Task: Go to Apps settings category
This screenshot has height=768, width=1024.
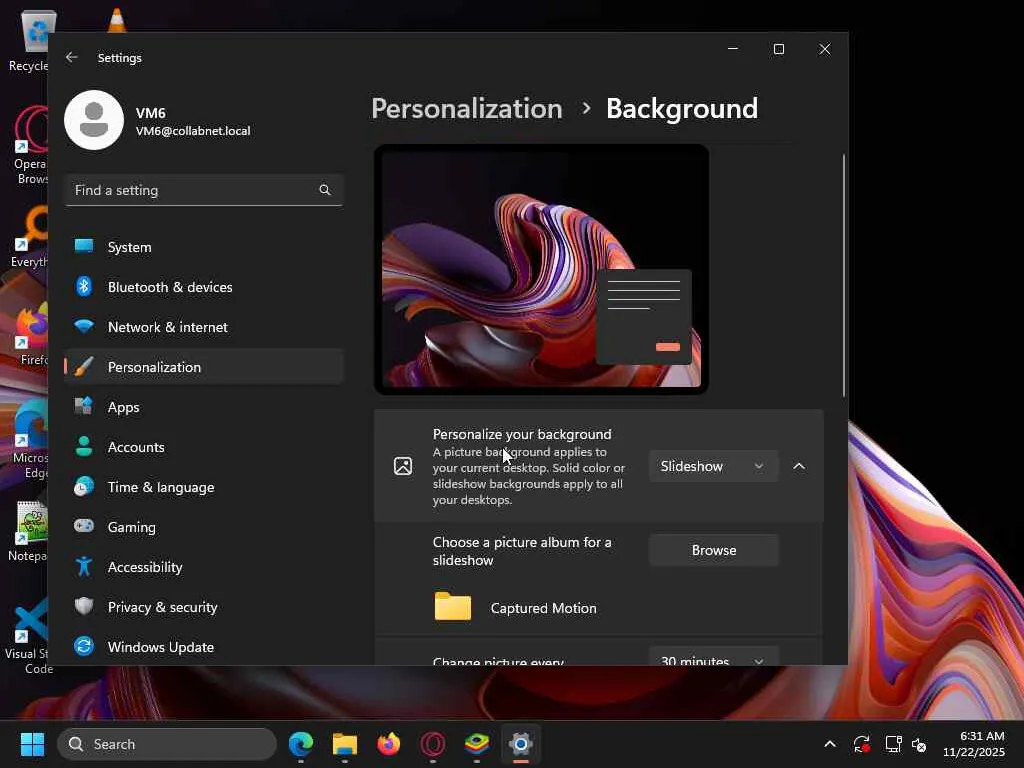Action: pos(123,407)
